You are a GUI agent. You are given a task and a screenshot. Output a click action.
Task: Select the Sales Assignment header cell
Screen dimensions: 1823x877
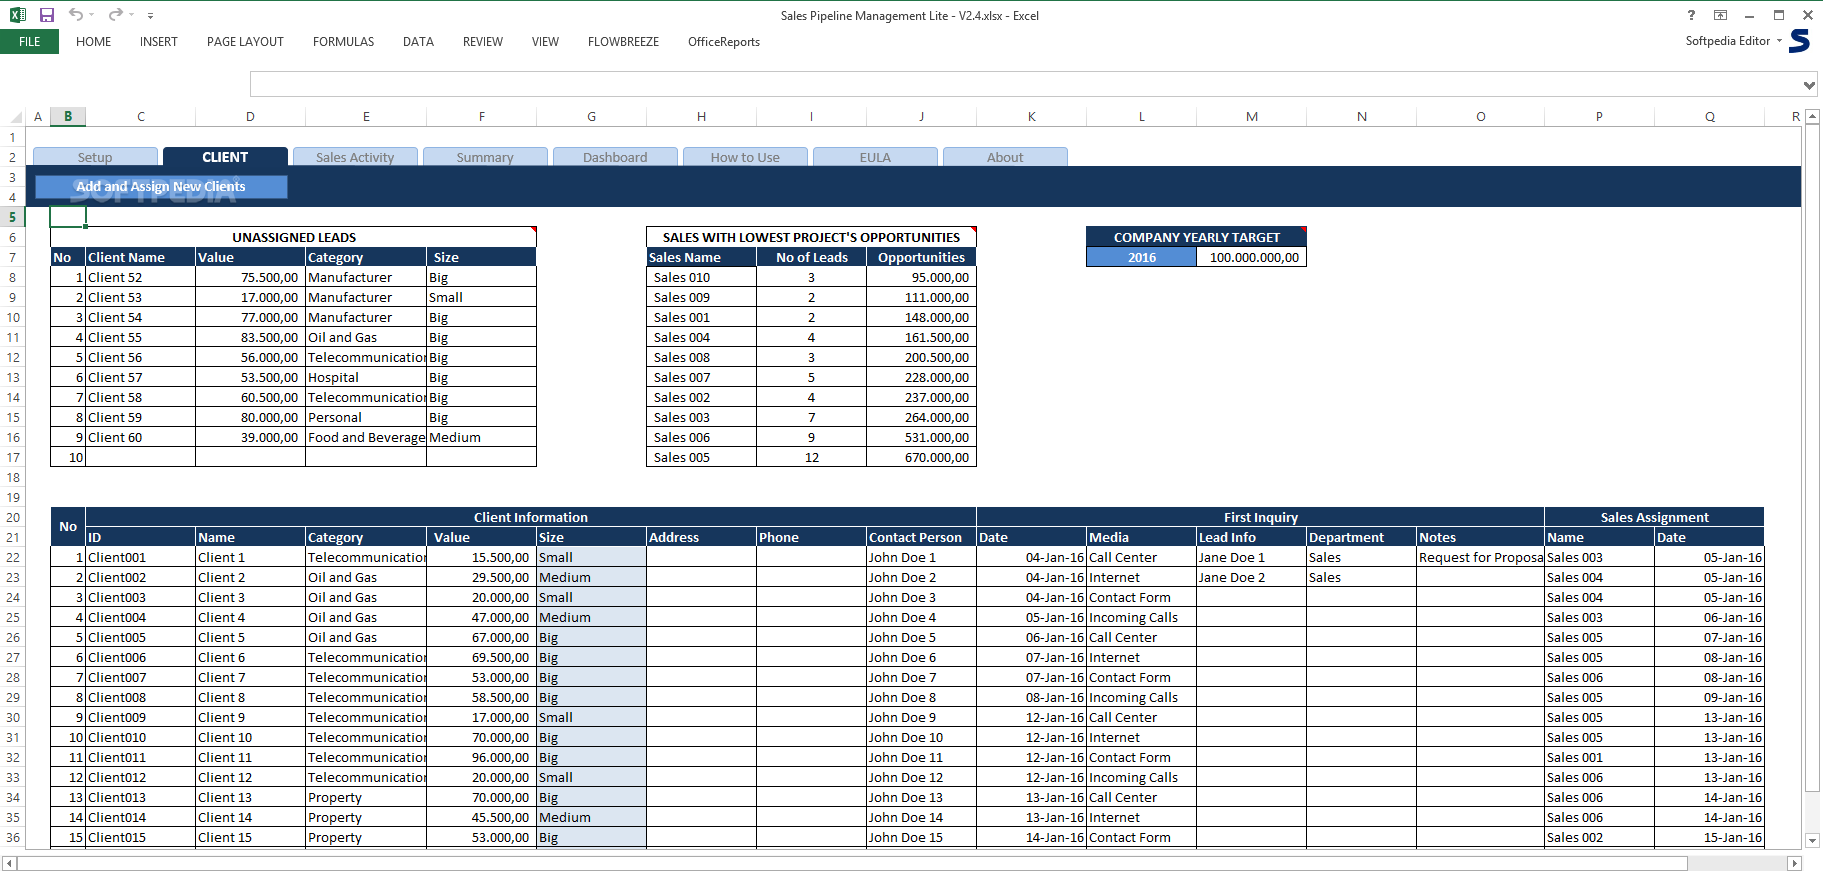[x=1654, y=517]
